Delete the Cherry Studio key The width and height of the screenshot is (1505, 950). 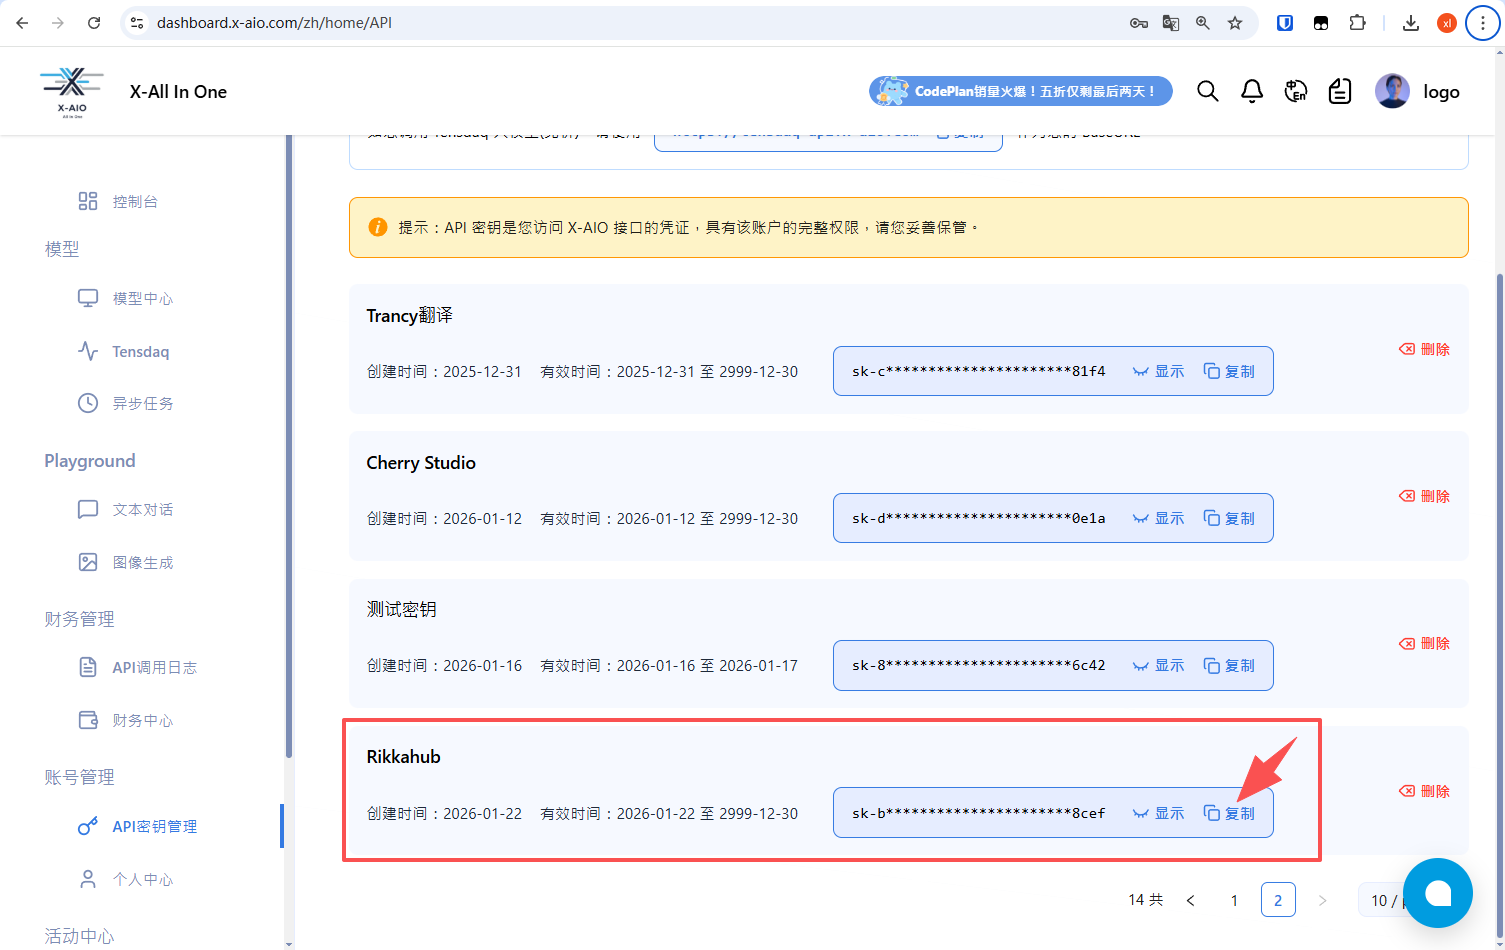[1424, 496]
